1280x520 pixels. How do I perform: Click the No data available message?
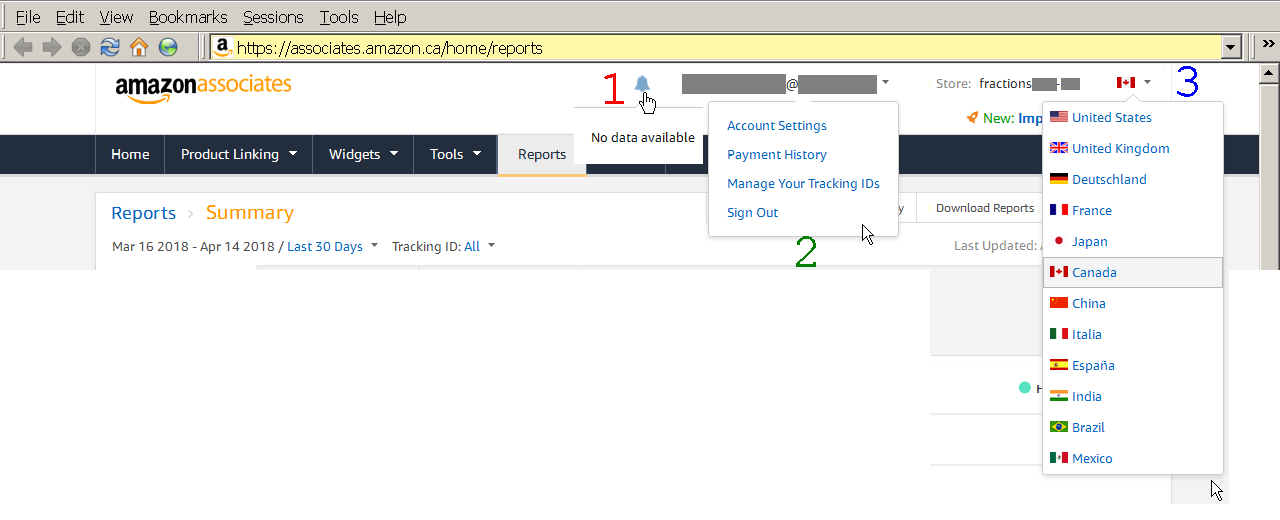click(643, 137)
